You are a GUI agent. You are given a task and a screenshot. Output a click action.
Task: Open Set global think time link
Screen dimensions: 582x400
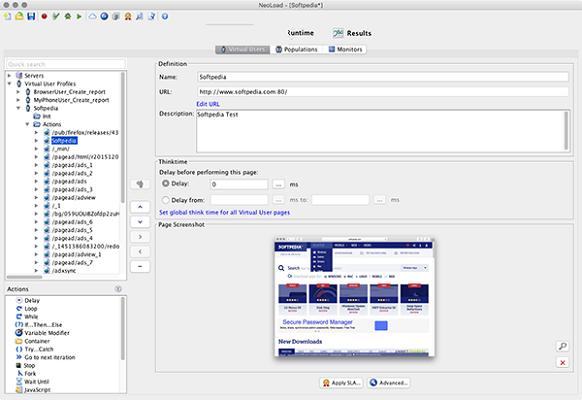(x=225, y=213)
